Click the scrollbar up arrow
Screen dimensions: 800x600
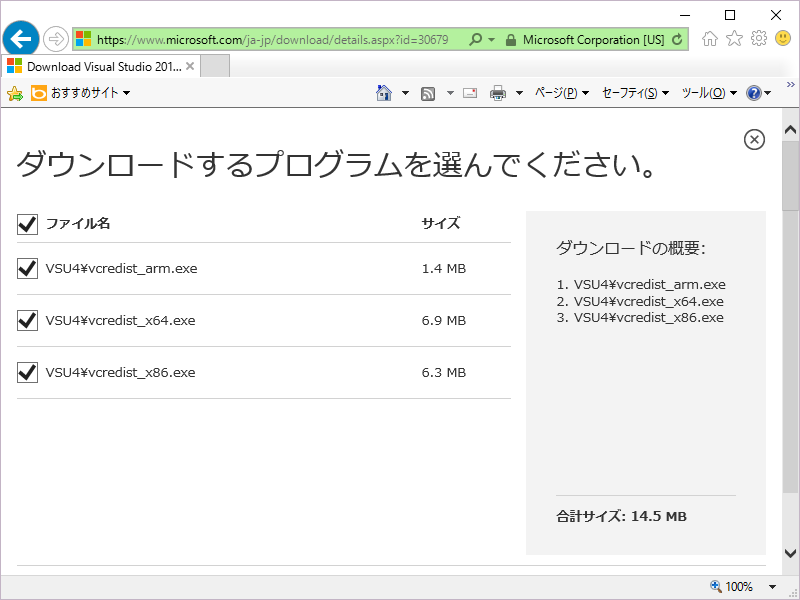coord(790,130)
